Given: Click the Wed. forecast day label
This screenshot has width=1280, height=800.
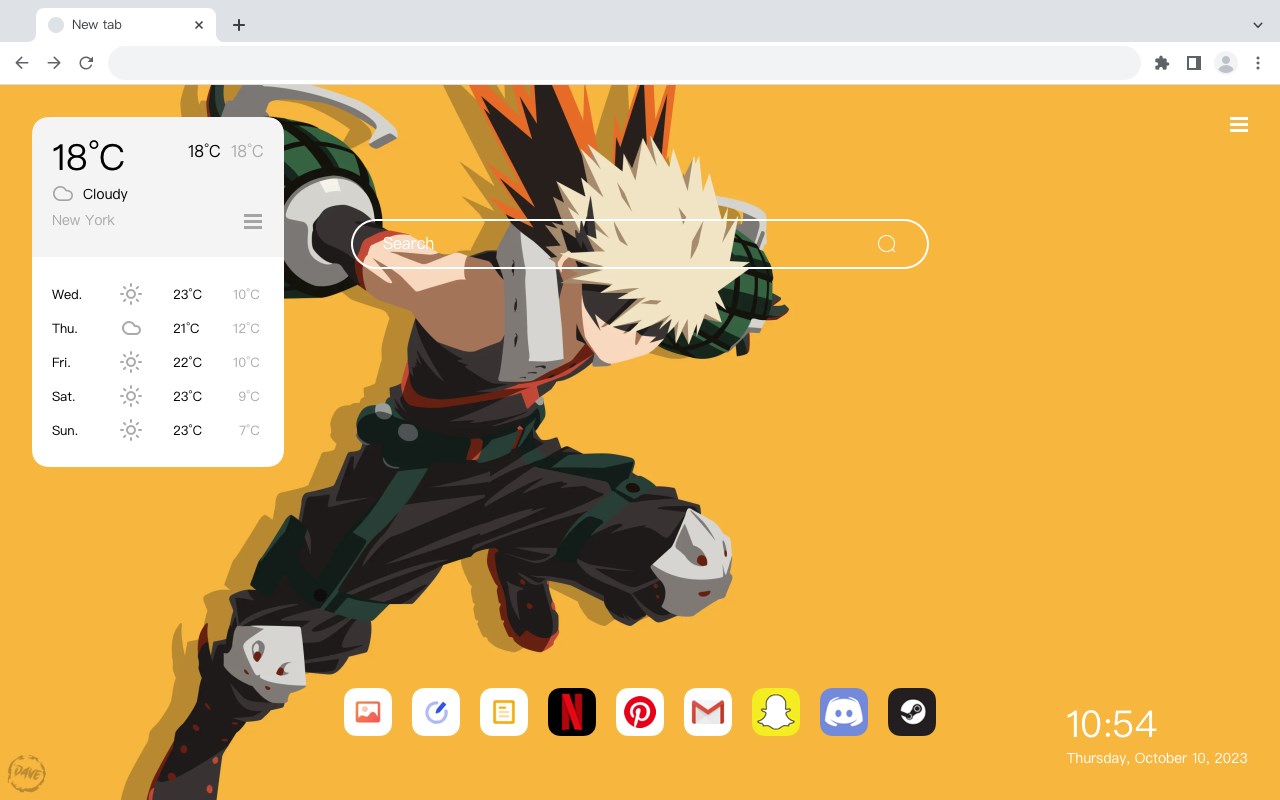Looking at the screenshot, I should click(x=67, y=294).
